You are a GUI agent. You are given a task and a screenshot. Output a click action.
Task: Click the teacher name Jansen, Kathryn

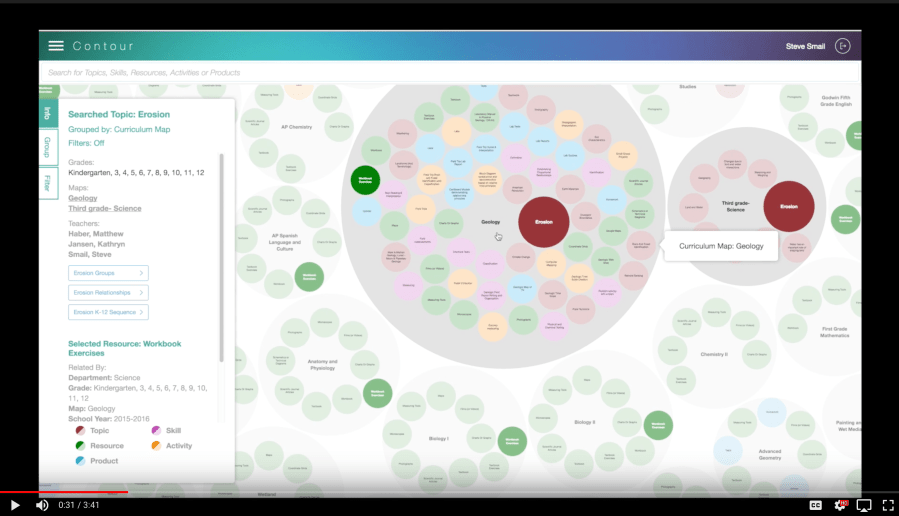pyautogui.click(x=96, y=244)
